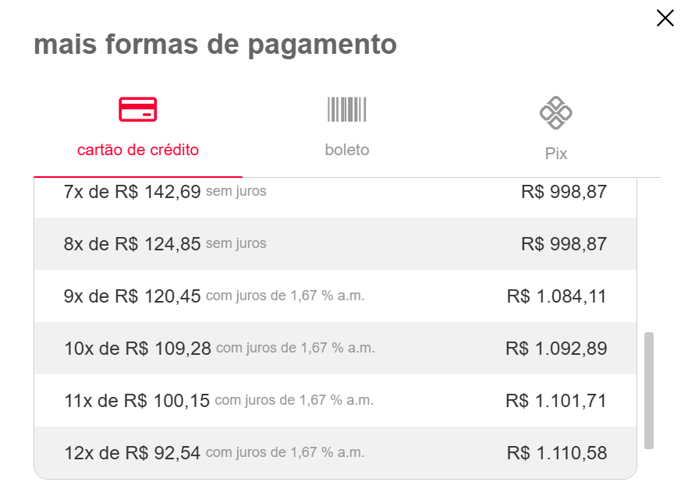The width and height of the screenshot is (688, 503).
Task: Select the Pix tab label
Action: pos(556,154)
